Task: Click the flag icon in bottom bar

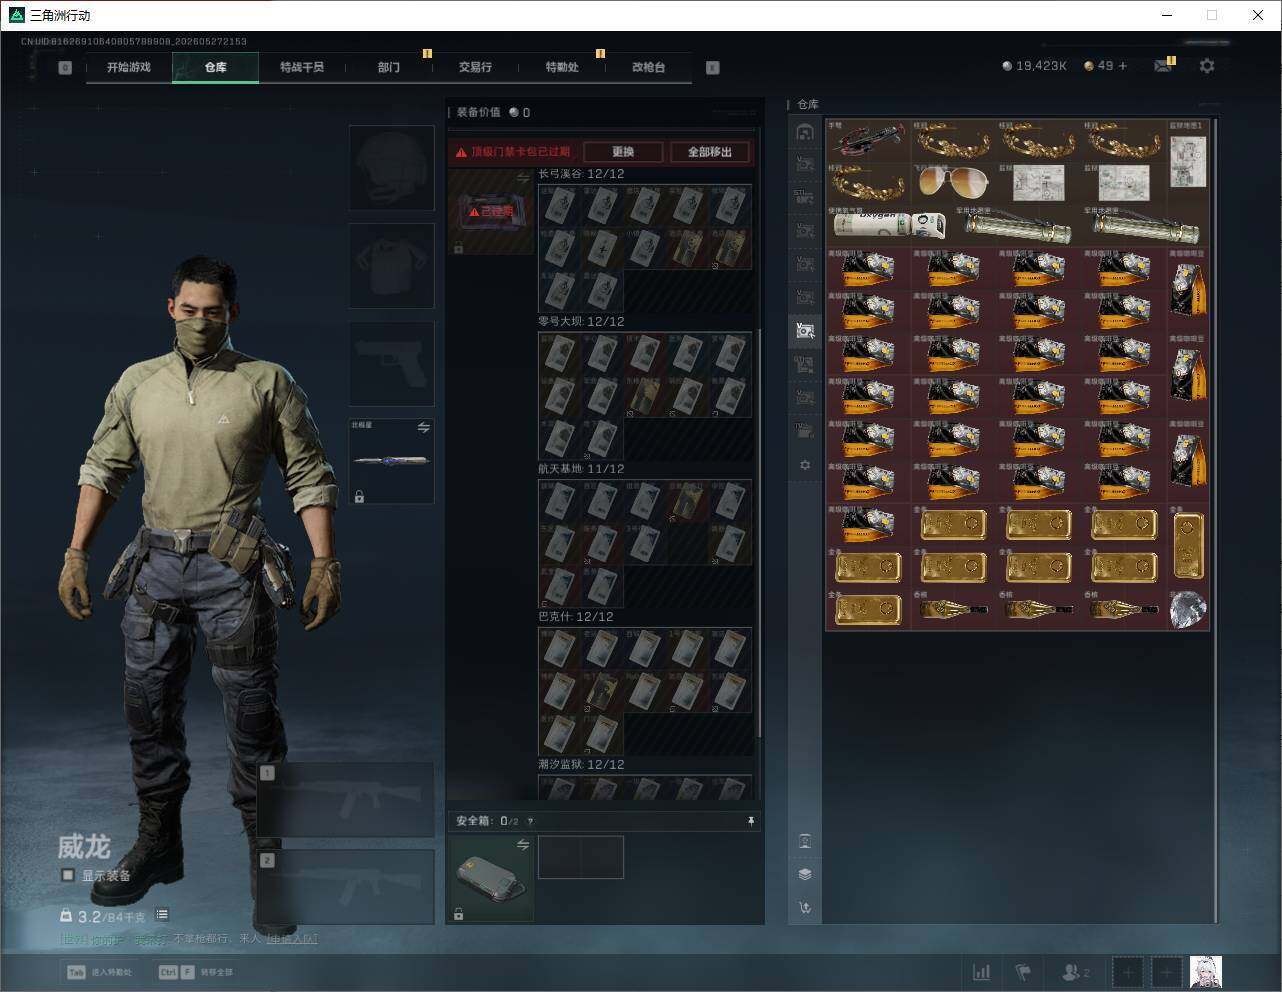Action: pyautogui.click(x=1023, y=972)
